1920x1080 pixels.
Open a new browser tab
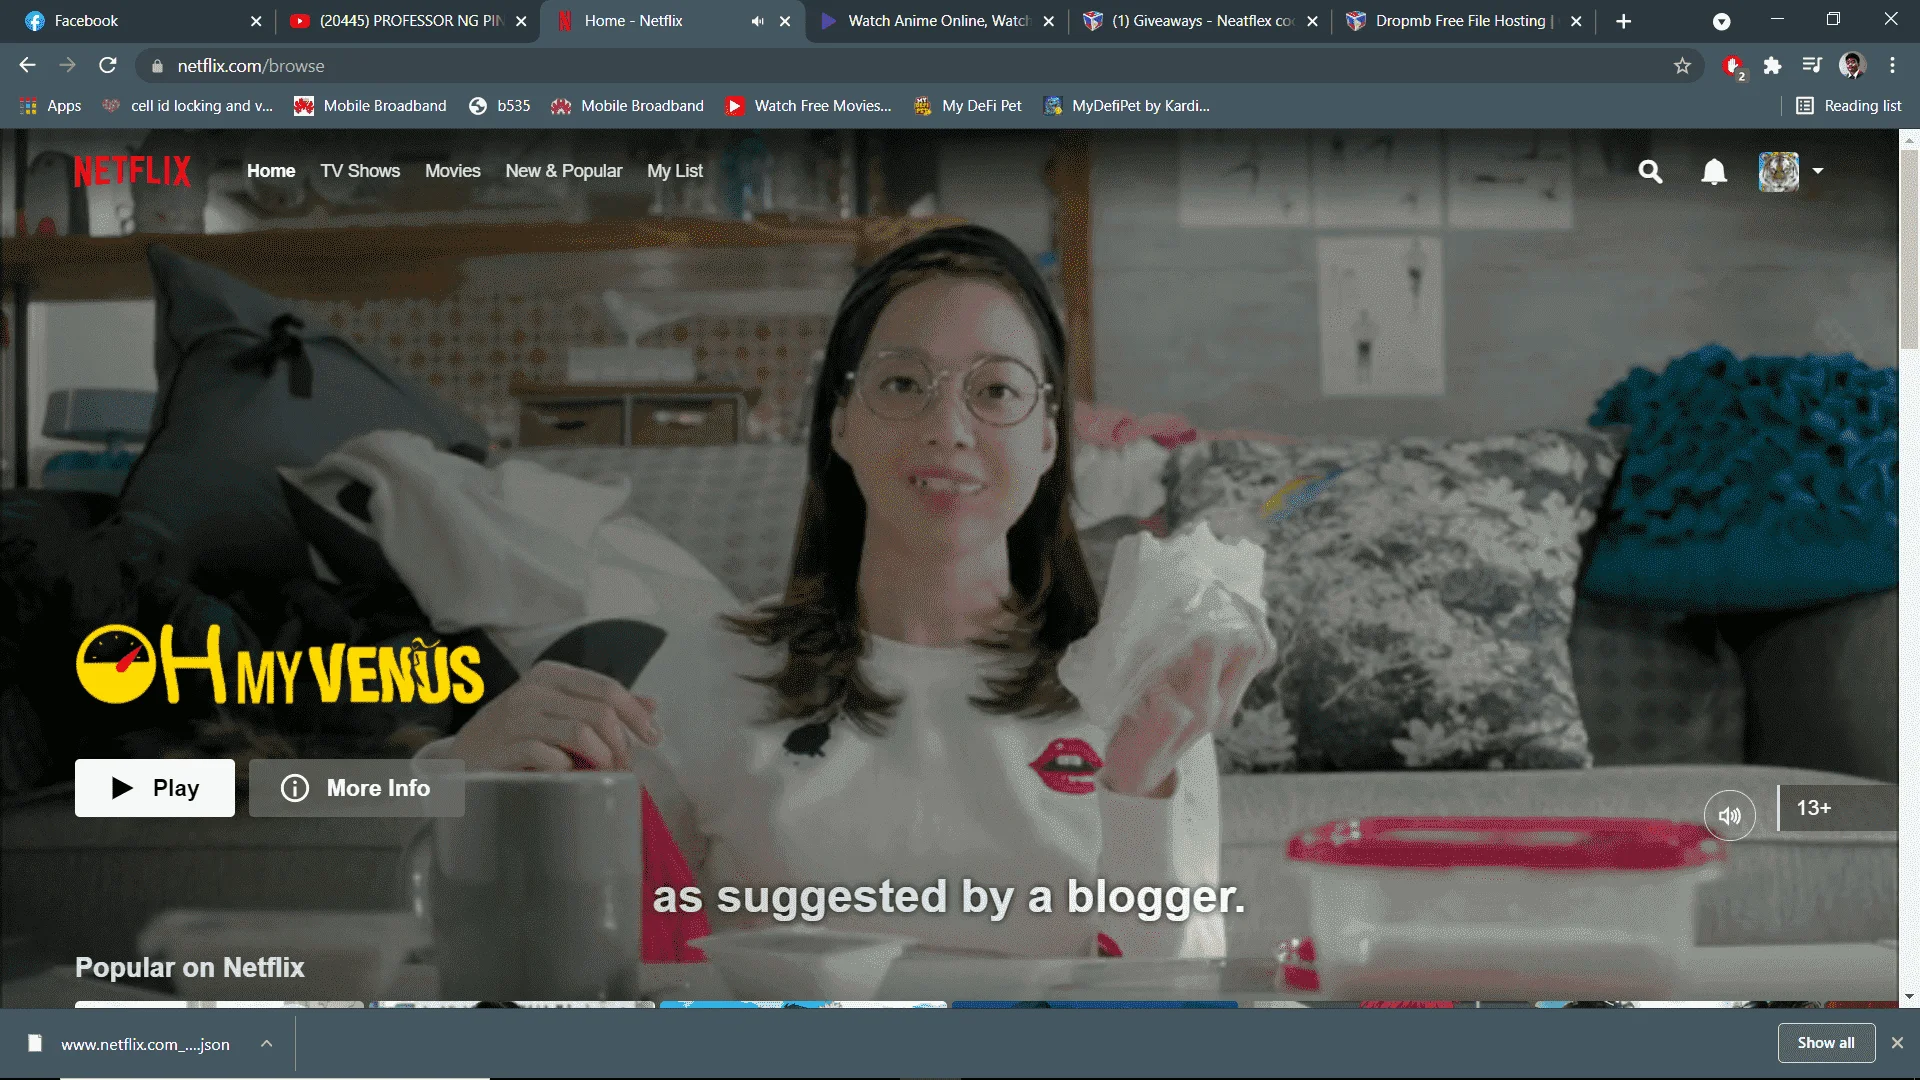(x=1623, y=21)
